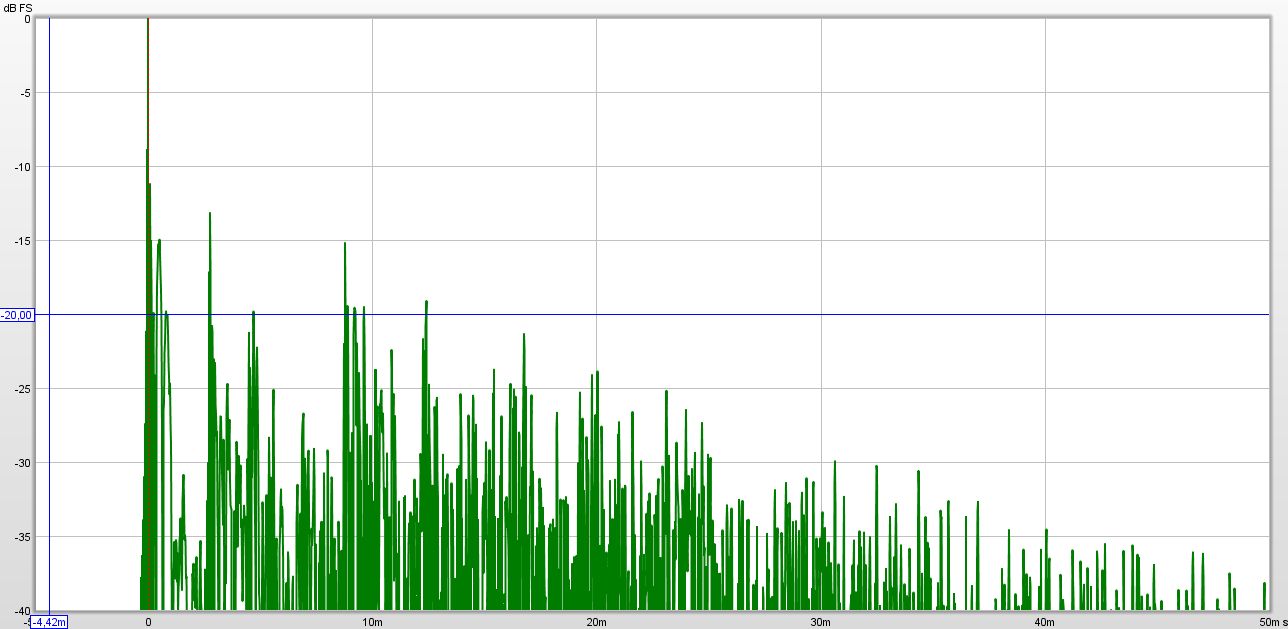Click the vertical blue time cursor line
This screenshot has width=1288, height=629.
point(49,314)
